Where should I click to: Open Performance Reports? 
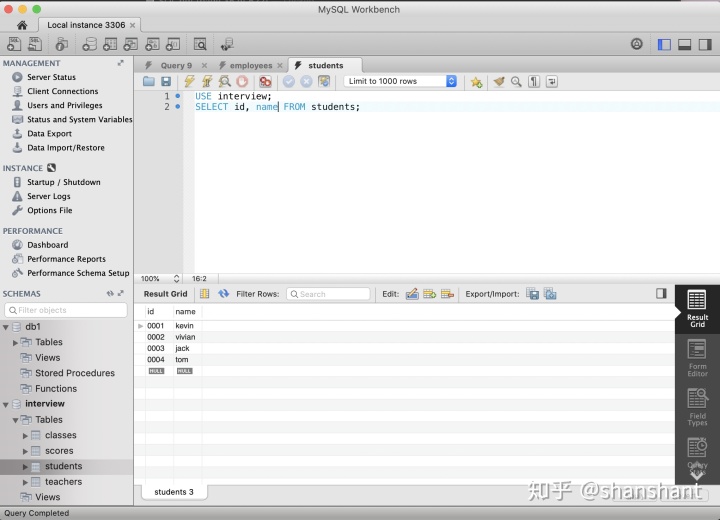point(66,259)
